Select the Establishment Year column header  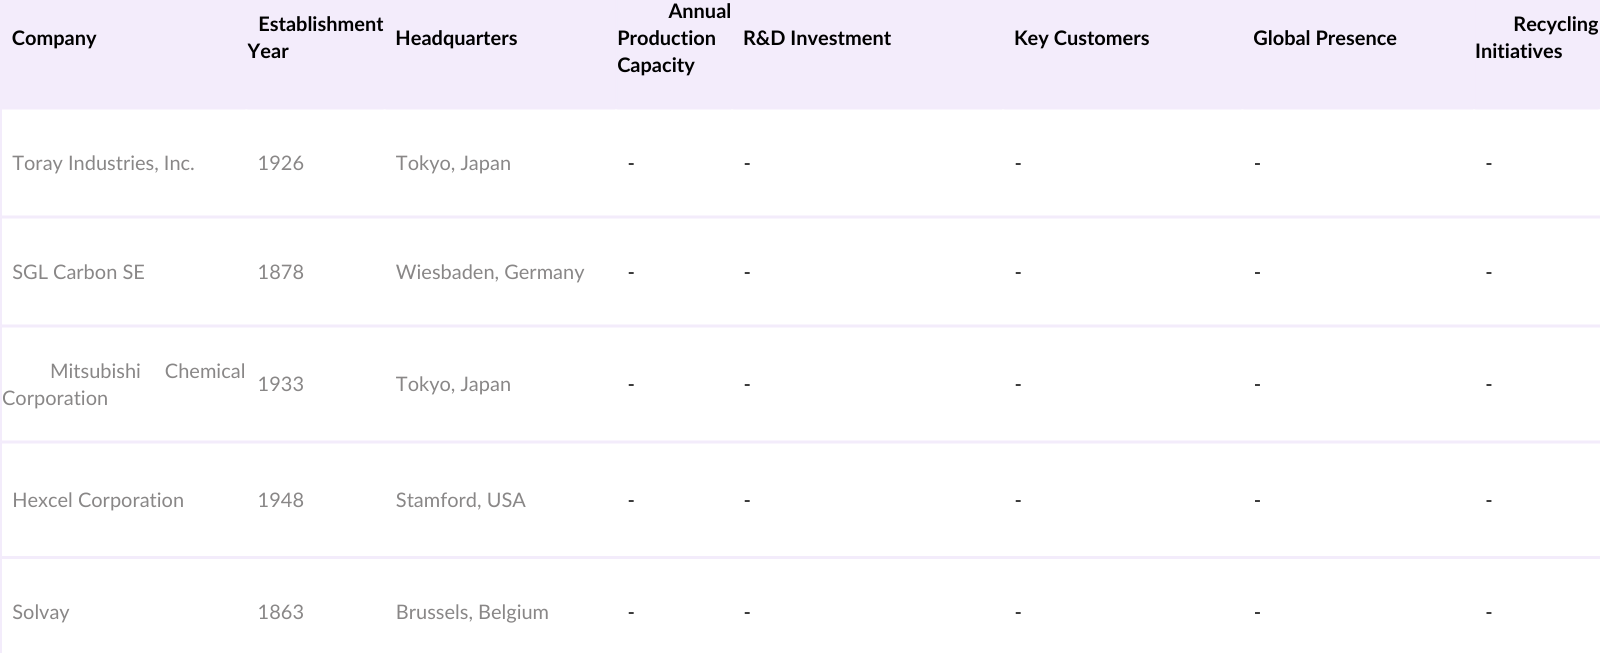[x=315, y=38]
